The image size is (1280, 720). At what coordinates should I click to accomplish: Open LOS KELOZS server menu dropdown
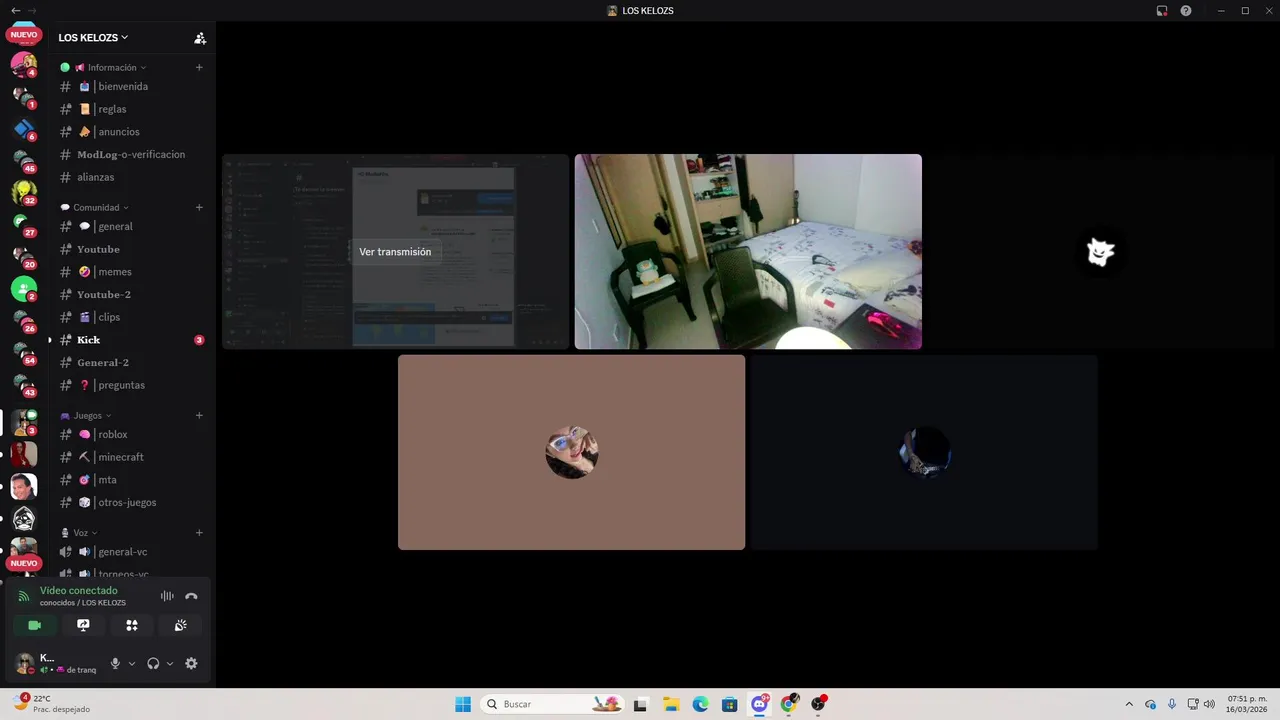tap(93, 37)
